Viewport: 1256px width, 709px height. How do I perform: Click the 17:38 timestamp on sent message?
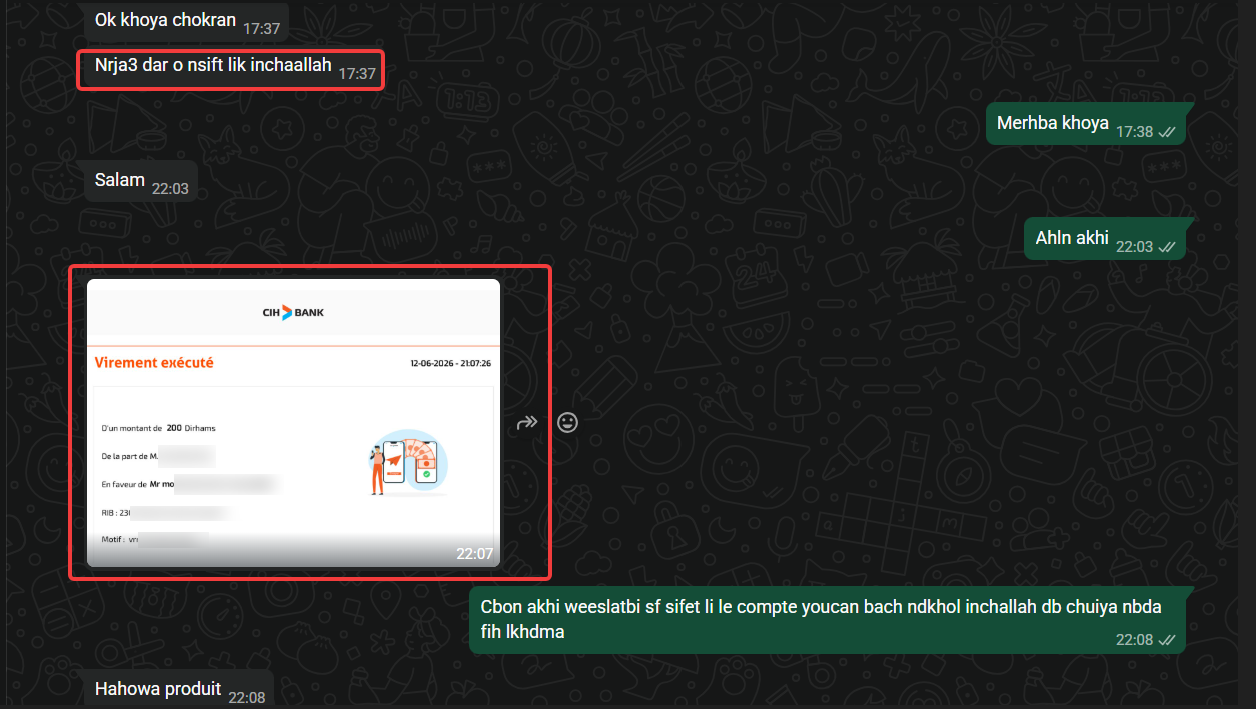(x=1135, y=132)
